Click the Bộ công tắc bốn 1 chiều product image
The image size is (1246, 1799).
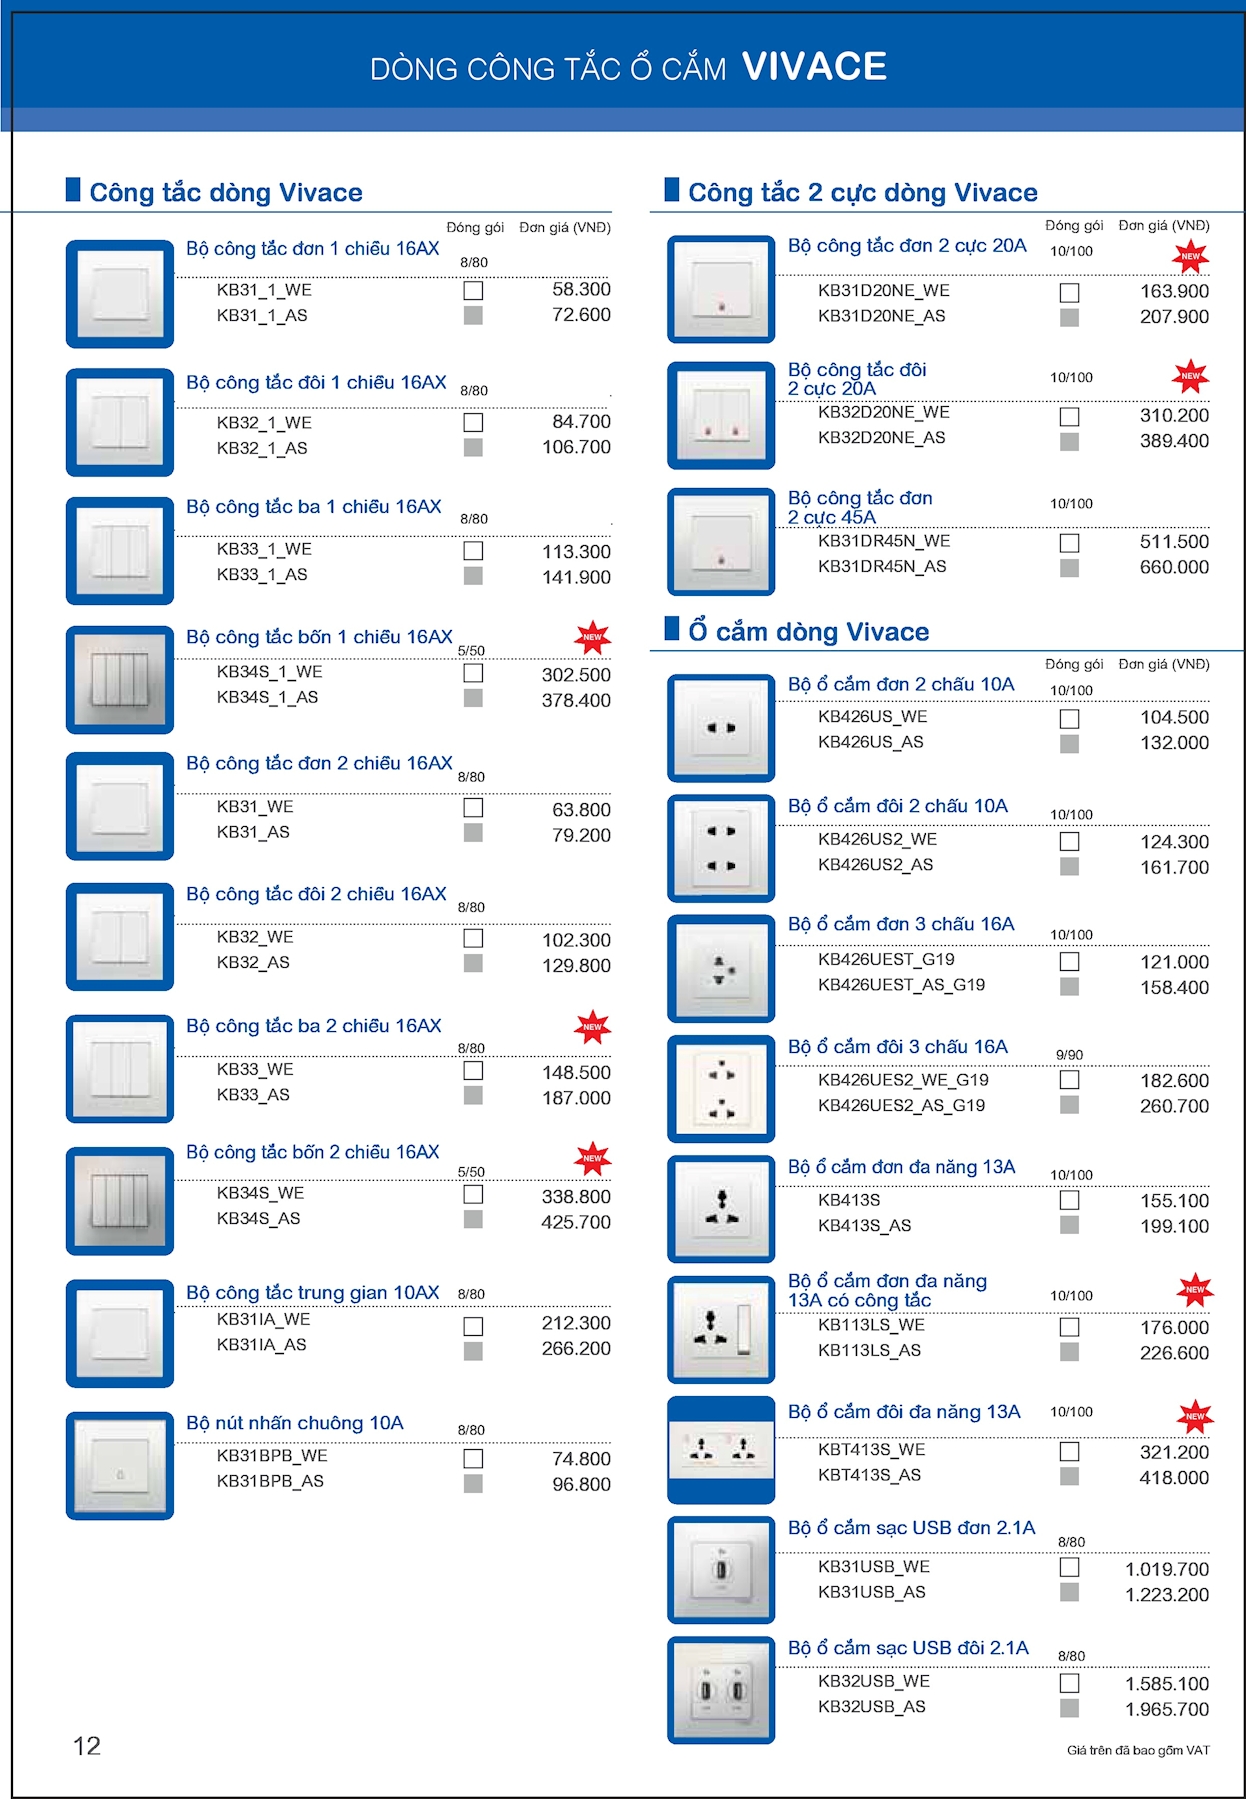[x=120, y=680]
